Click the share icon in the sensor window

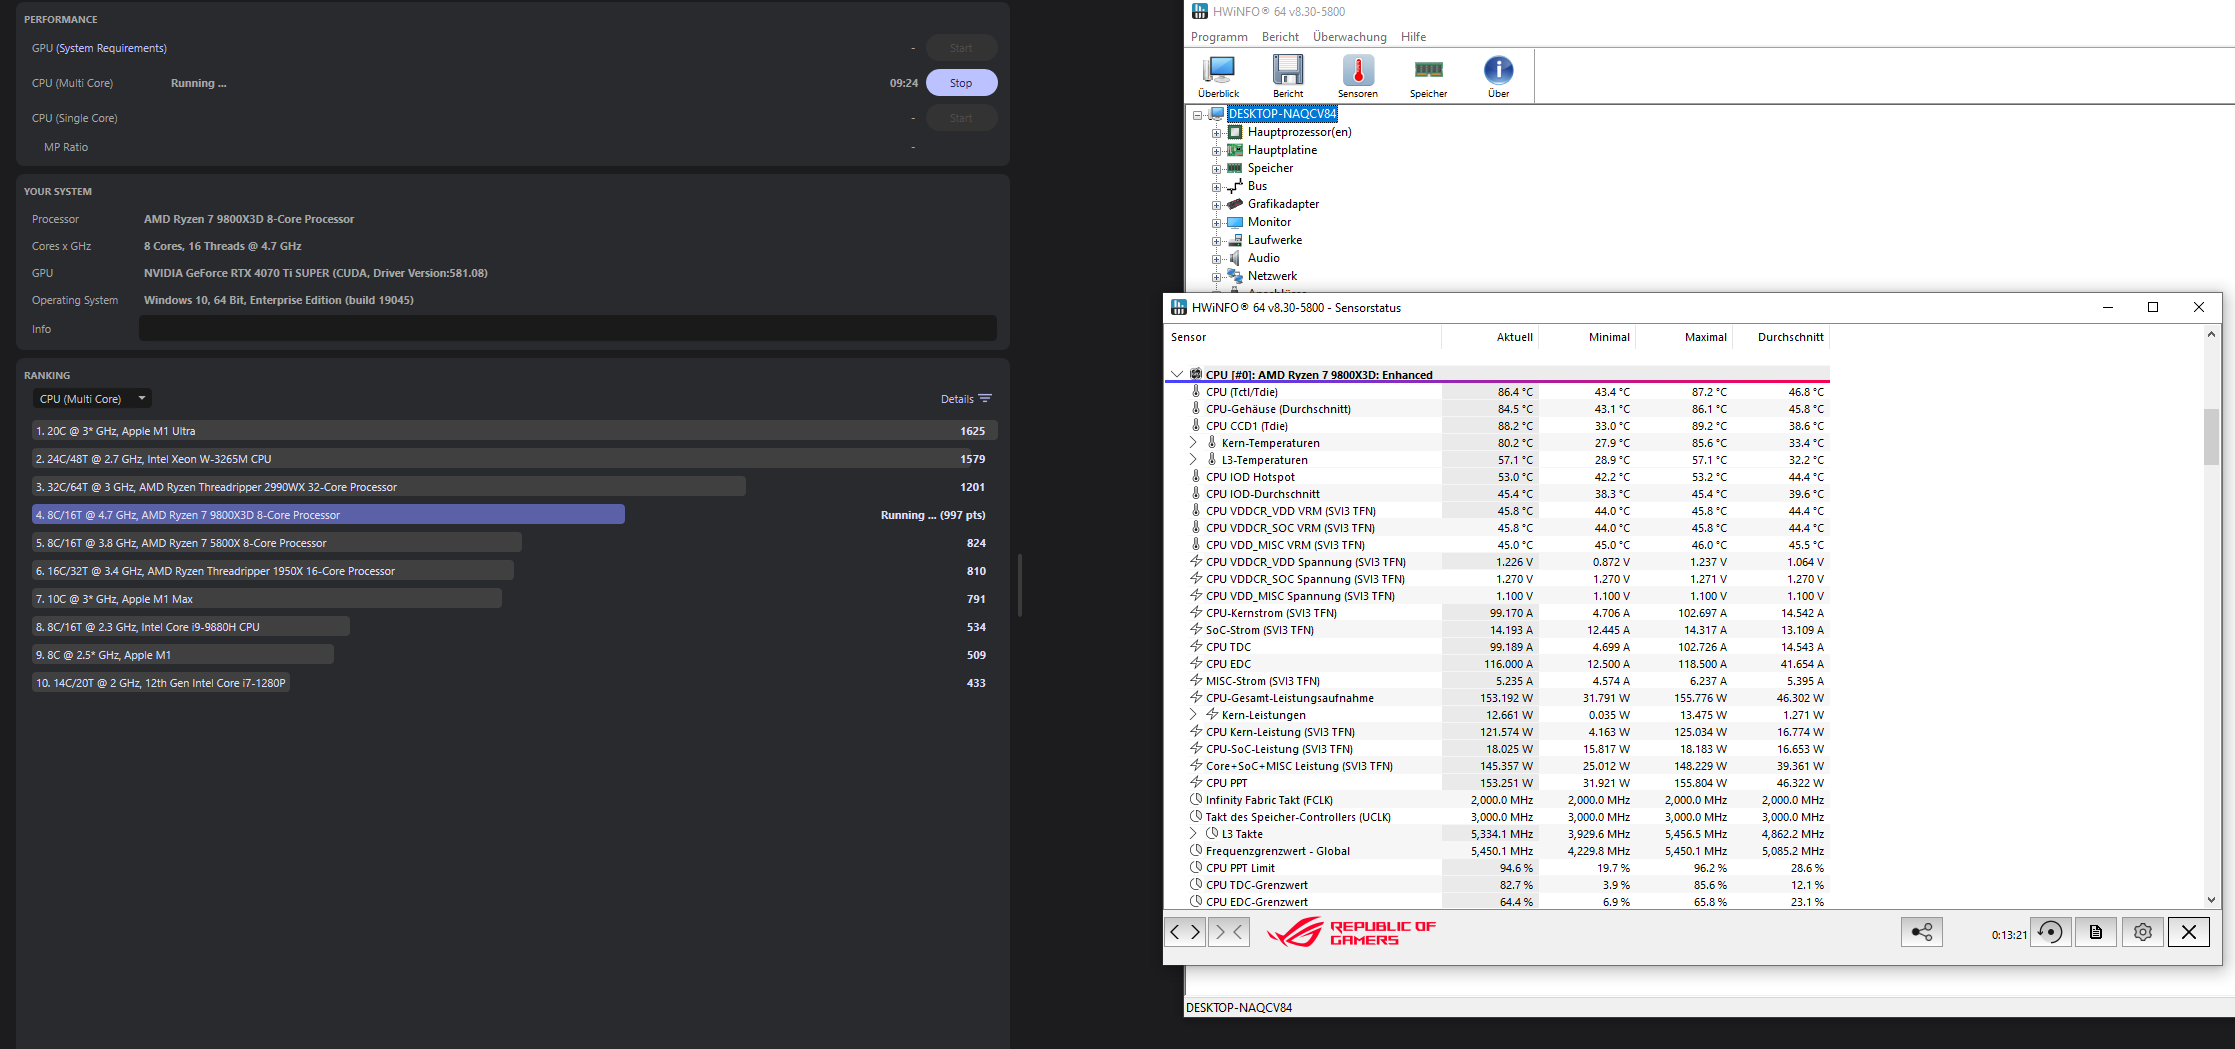click(x=1921, y=932)
